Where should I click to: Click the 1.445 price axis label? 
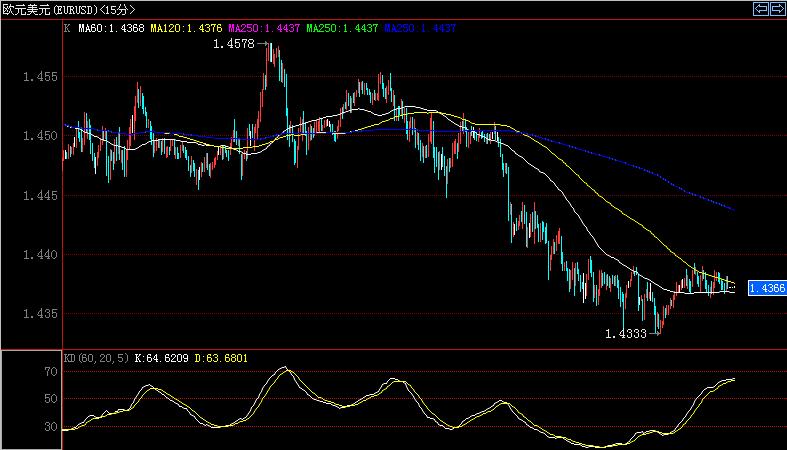[40, 196]
